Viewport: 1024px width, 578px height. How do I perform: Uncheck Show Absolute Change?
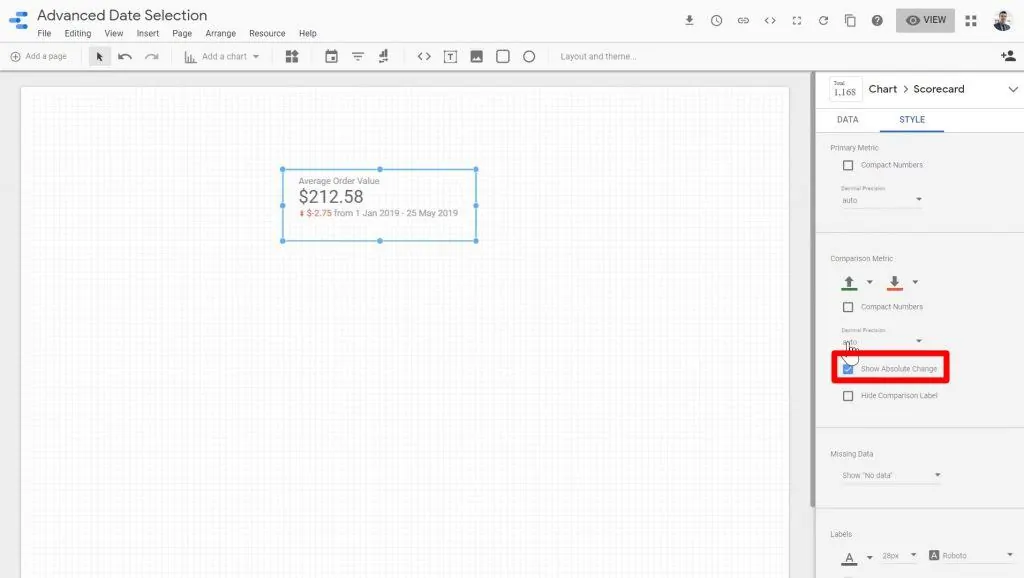click(x=848, y=368)
